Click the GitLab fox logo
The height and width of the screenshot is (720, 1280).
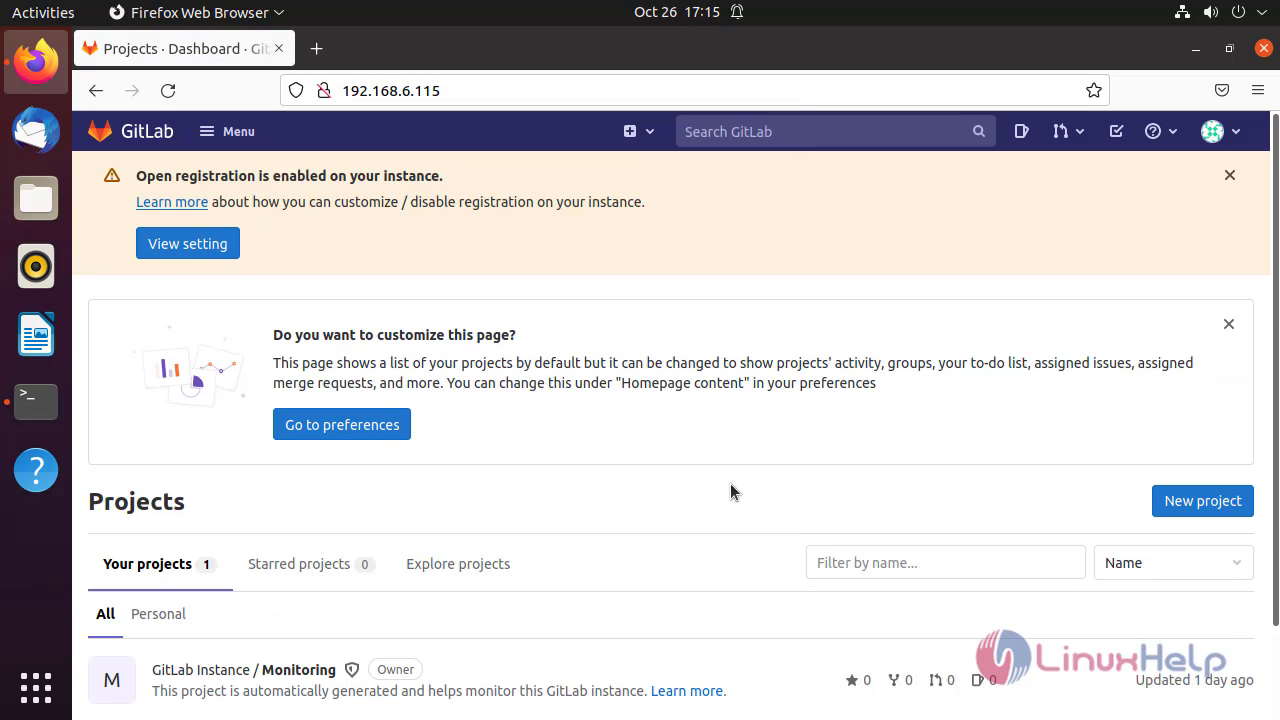pyautogui.click(x=100, y=131)
